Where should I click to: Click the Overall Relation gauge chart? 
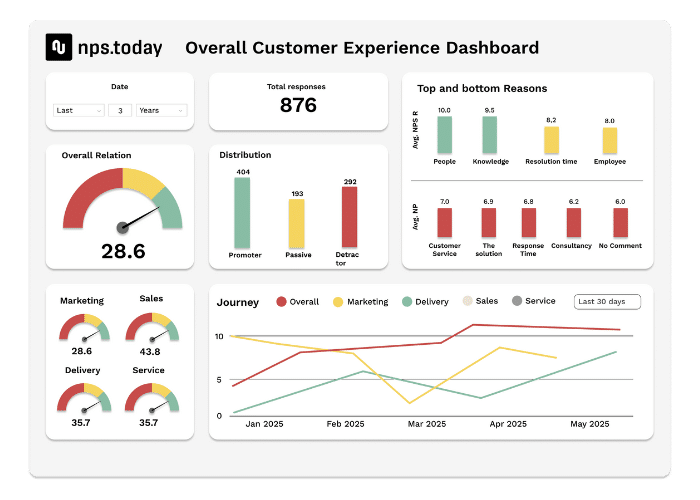point(122,202)
